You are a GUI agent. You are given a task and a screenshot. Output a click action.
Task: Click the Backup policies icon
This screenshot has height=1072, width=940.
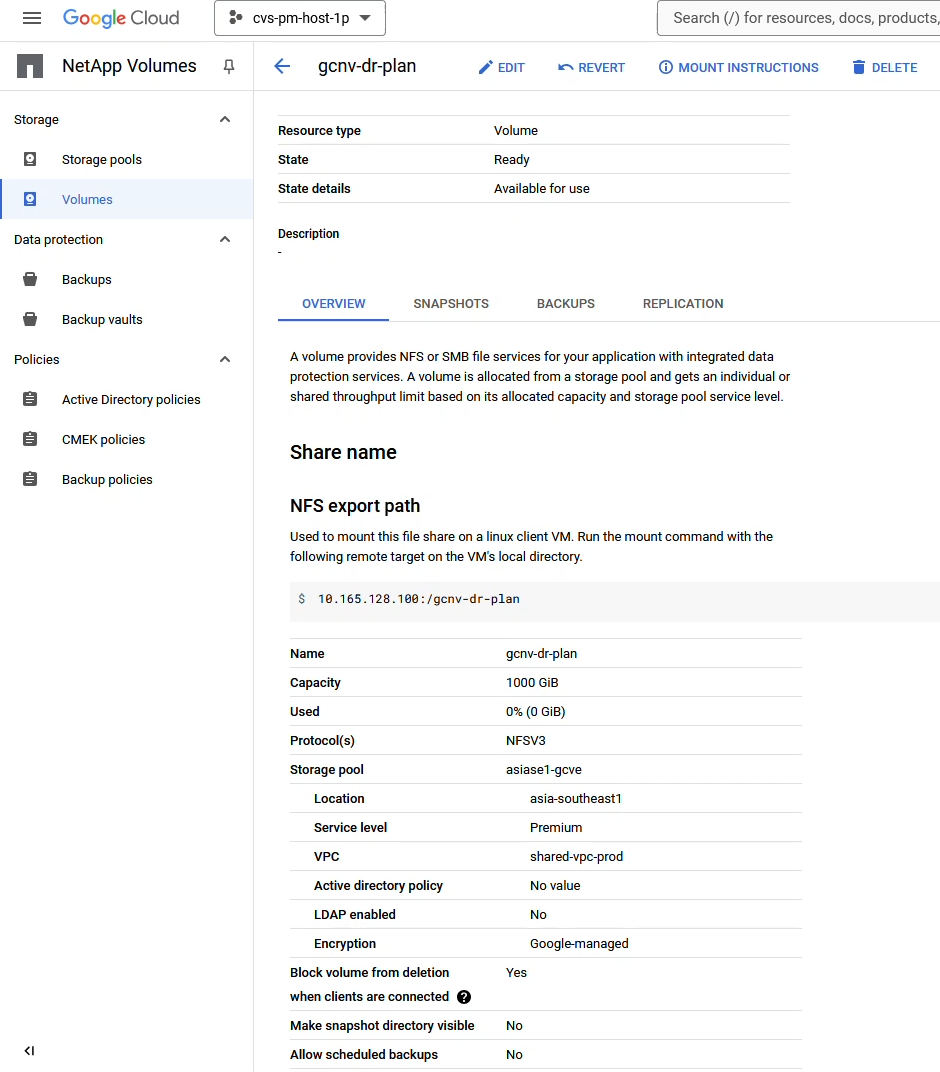click(30, 479)
